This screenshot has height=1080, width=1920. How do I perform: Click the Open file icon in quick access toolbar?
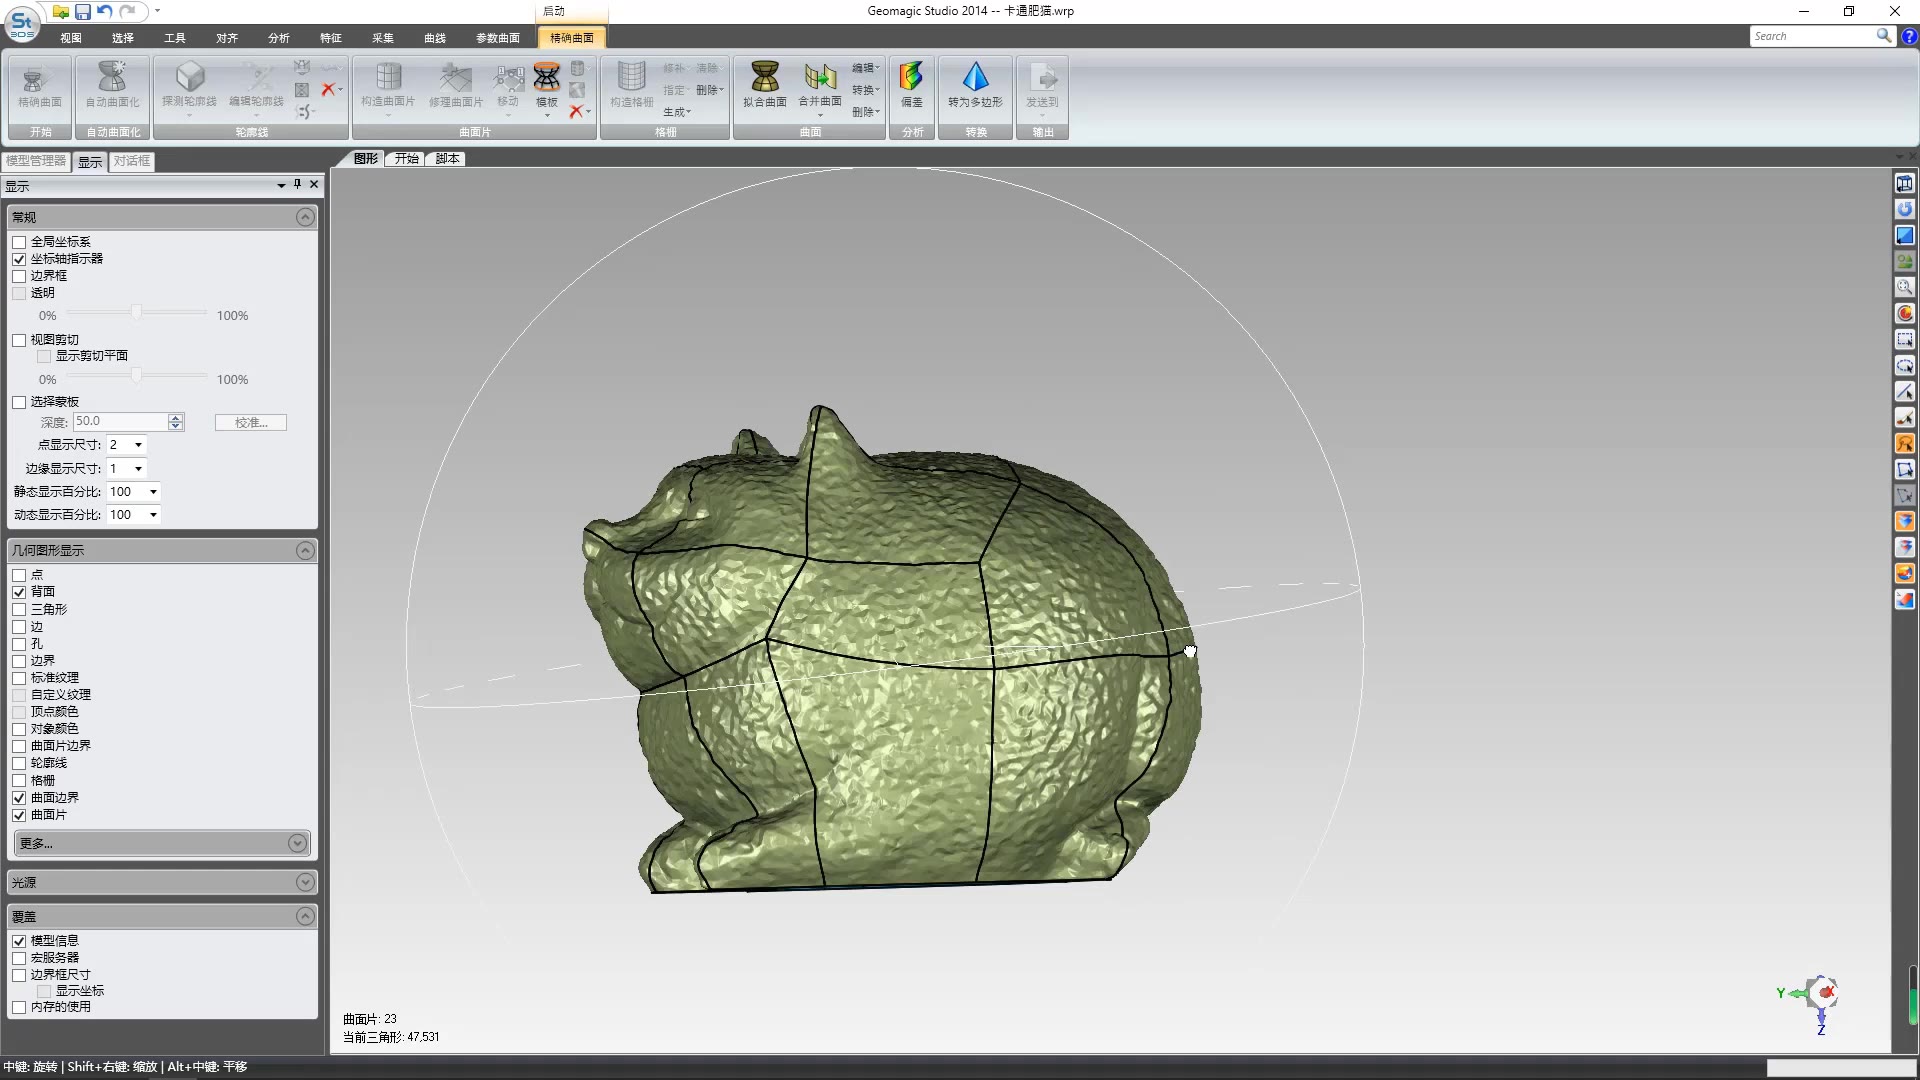pyautogui.click(x=62, y=12)
